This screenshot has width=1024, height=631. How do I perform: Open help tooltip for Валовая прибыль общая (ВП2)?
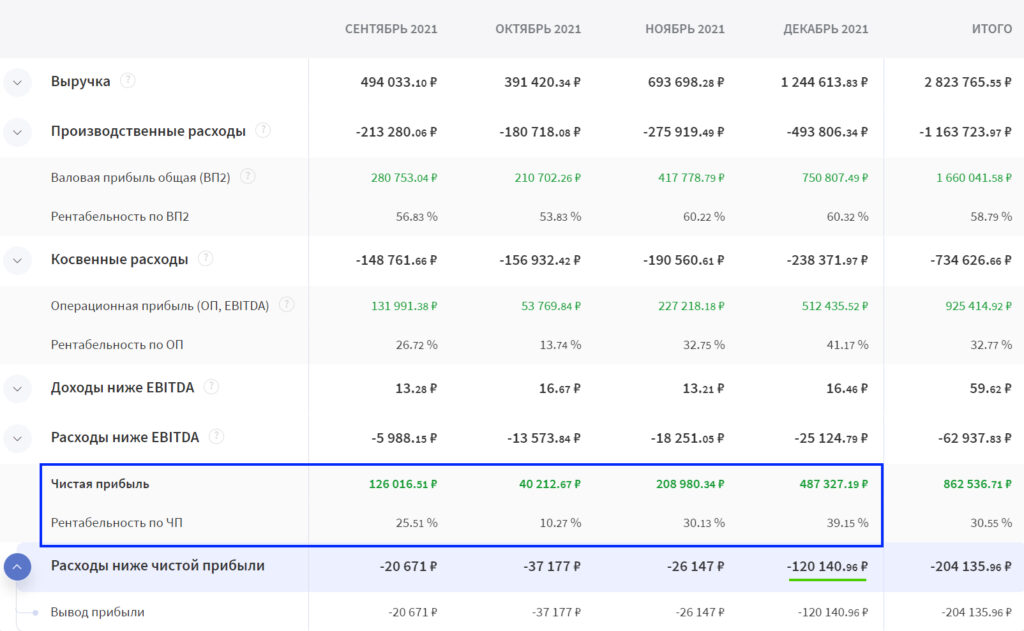pyautogui.click(x=247, y=177)
